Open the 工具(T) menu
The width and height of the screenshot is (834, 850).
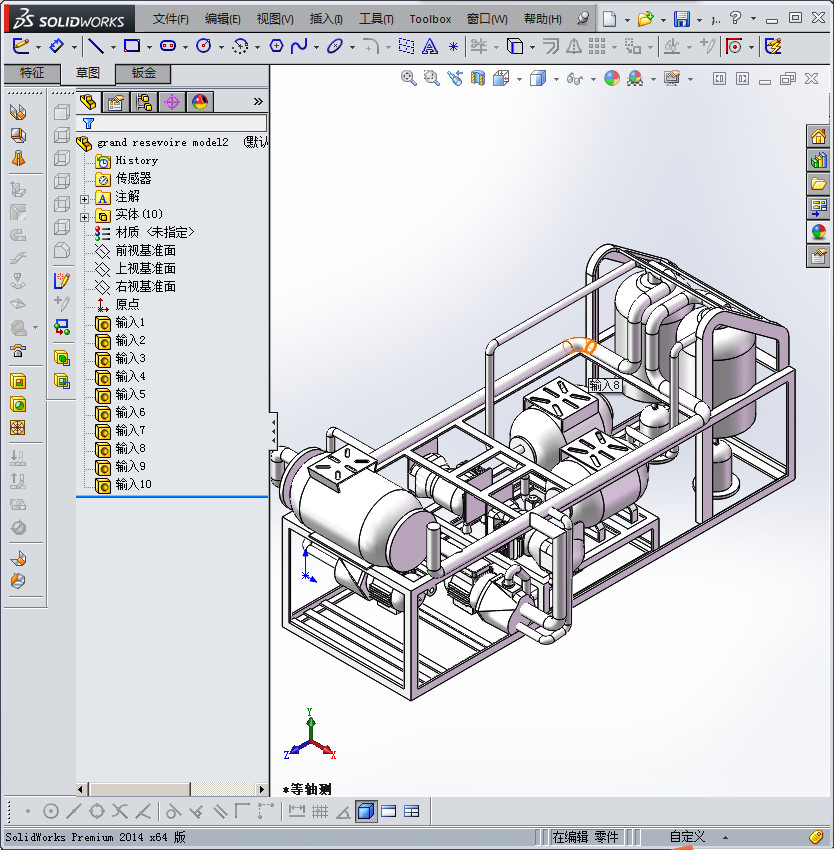coord(376,19)
